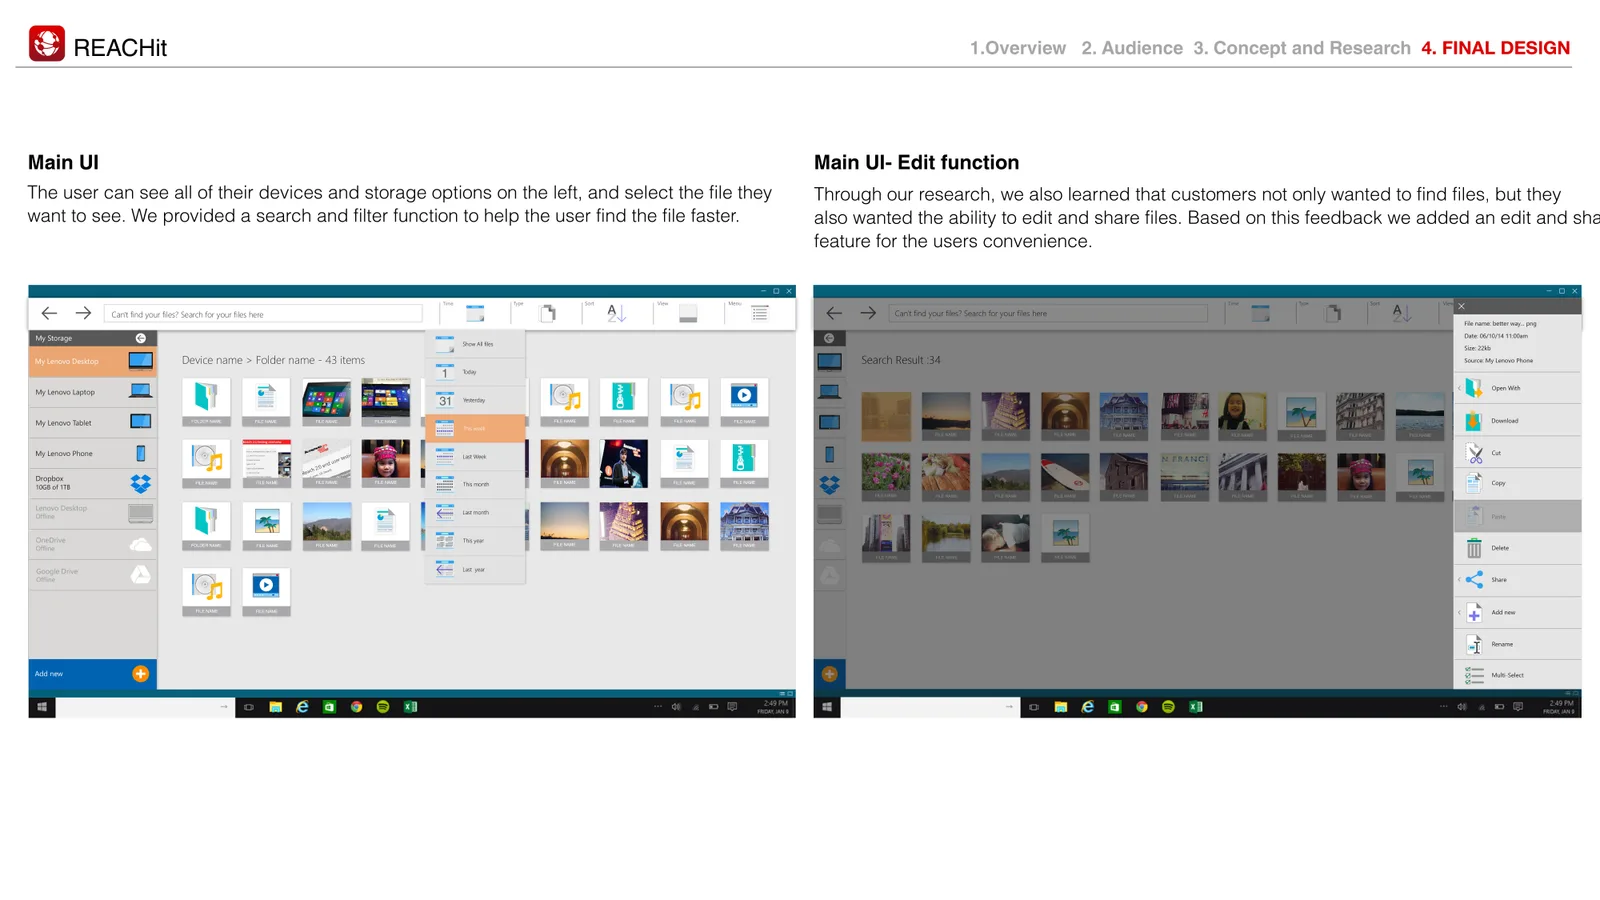Image resolution: width=1600 pixels, height=900 pixels.
Task: Close the file details panel in Edit mockup
Action: coord(1461,306)
